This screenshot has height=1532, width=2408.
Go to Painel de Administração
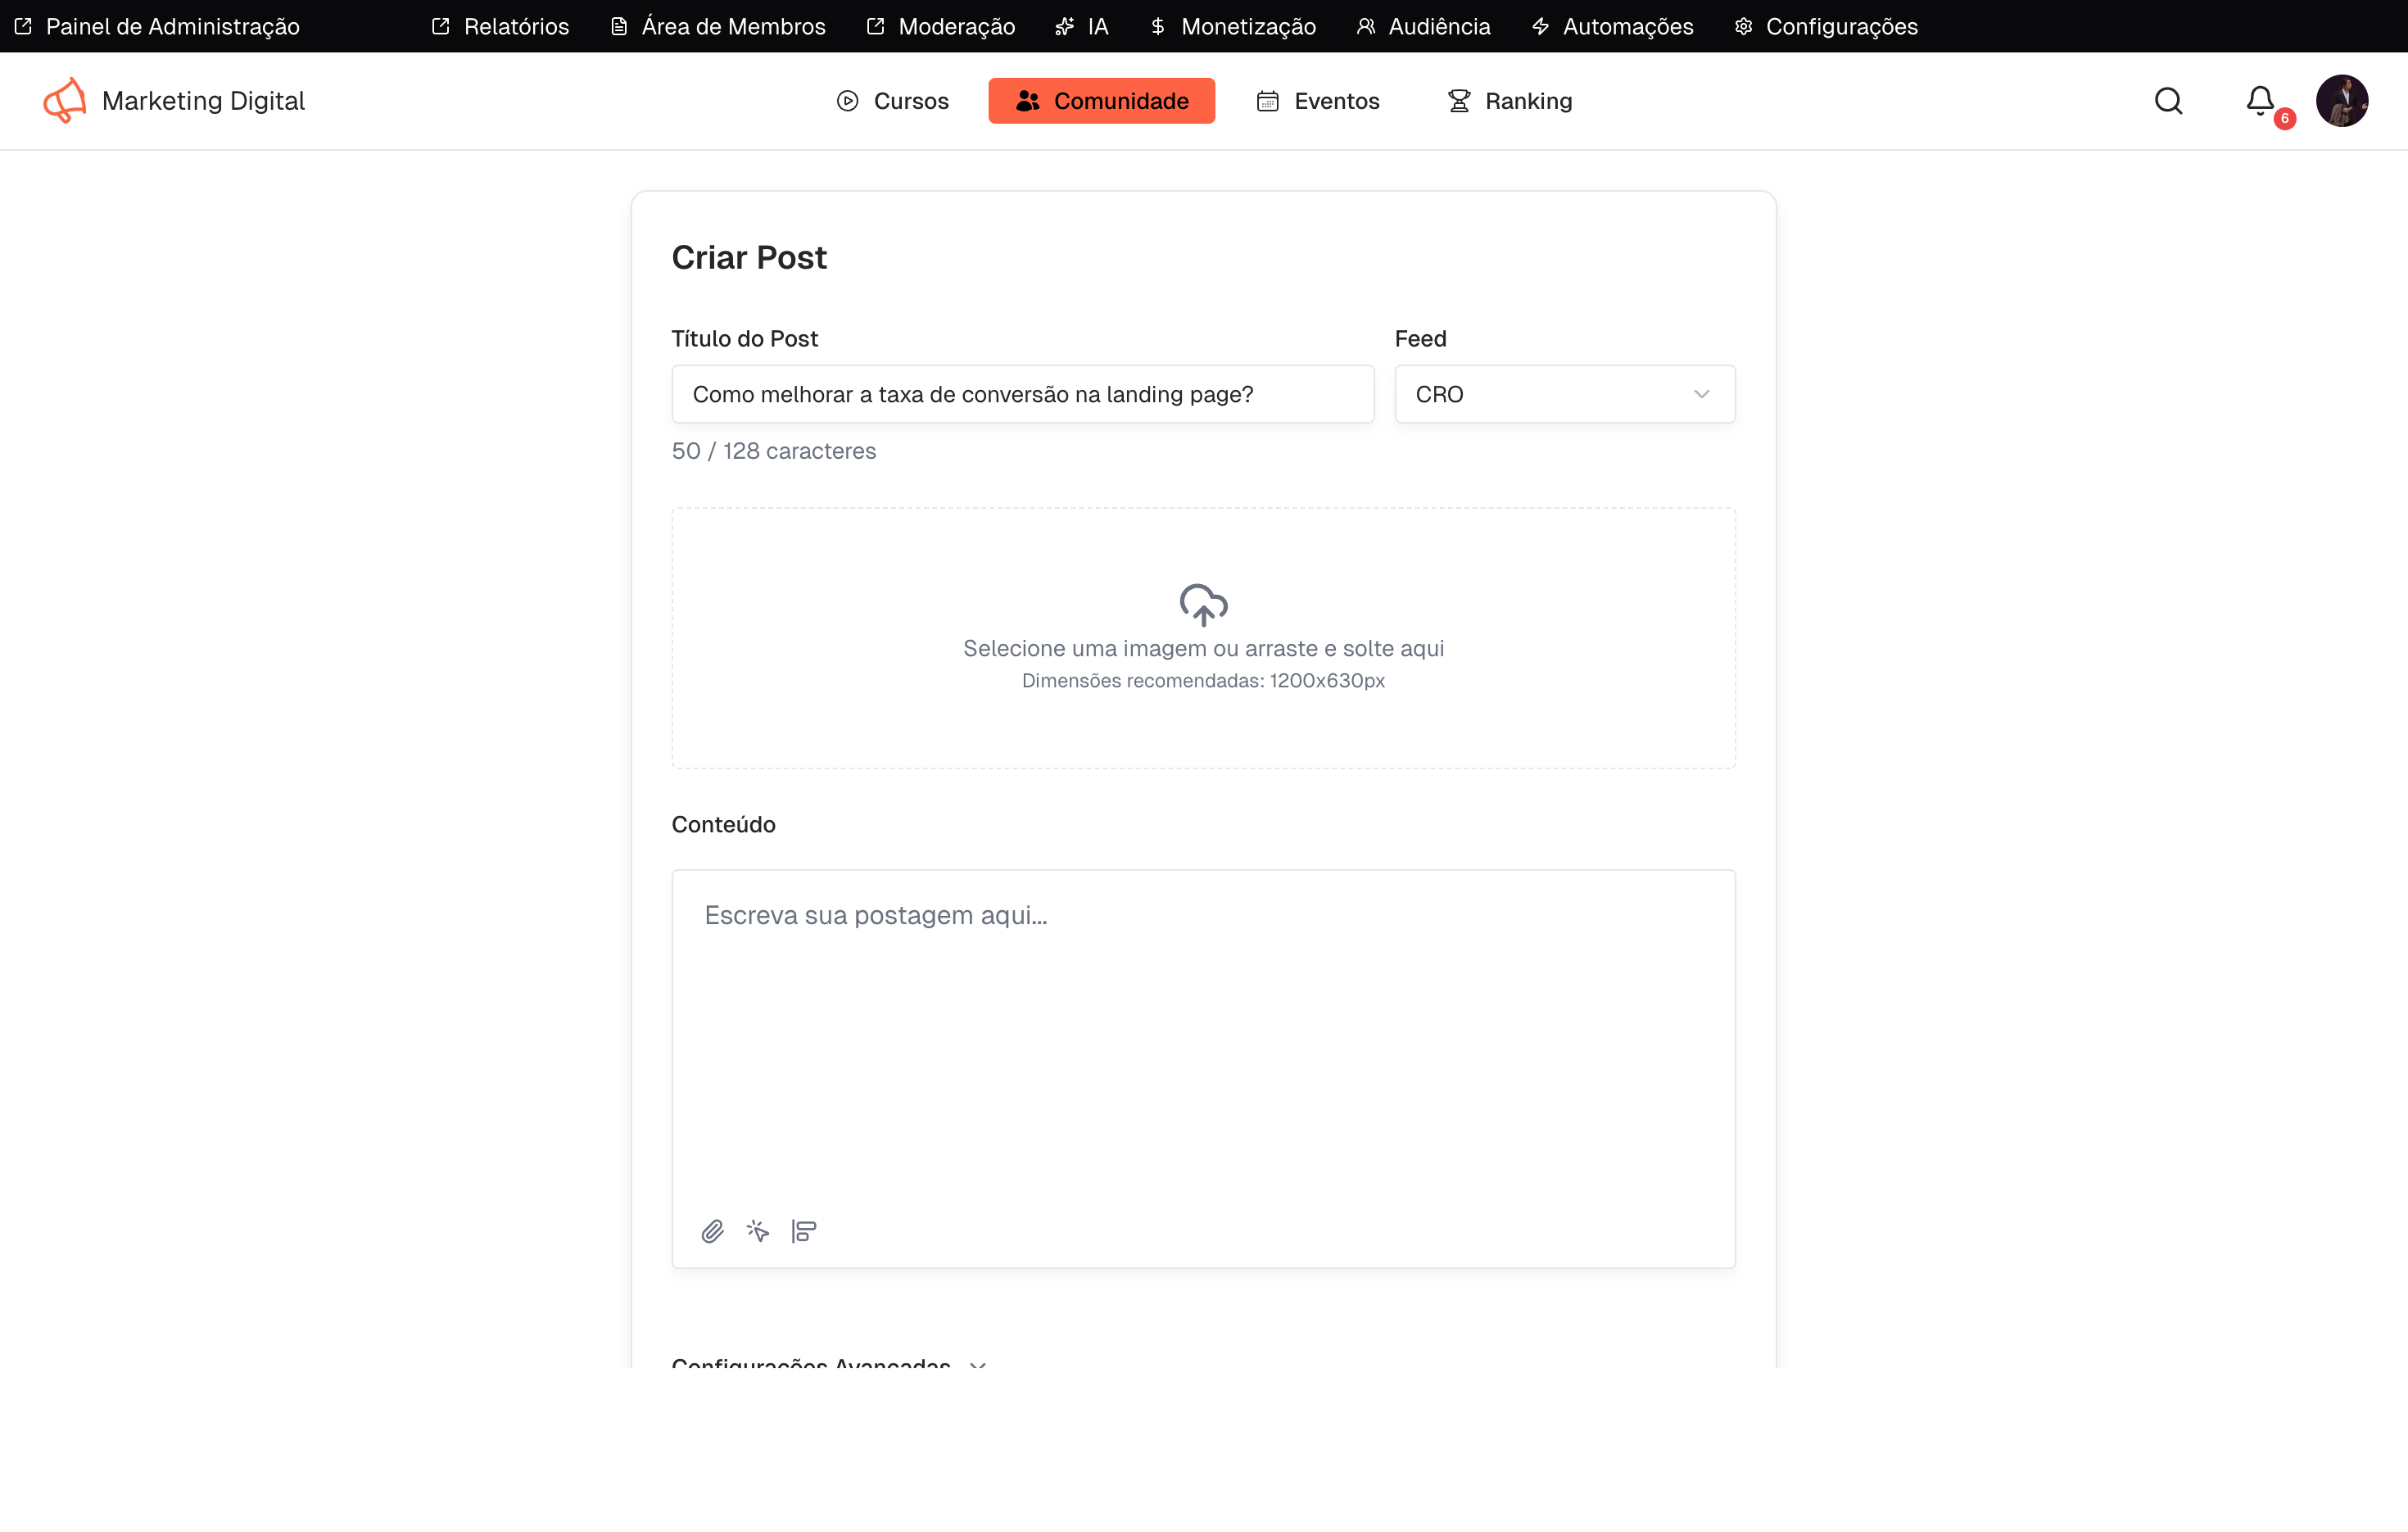point(157,26)
